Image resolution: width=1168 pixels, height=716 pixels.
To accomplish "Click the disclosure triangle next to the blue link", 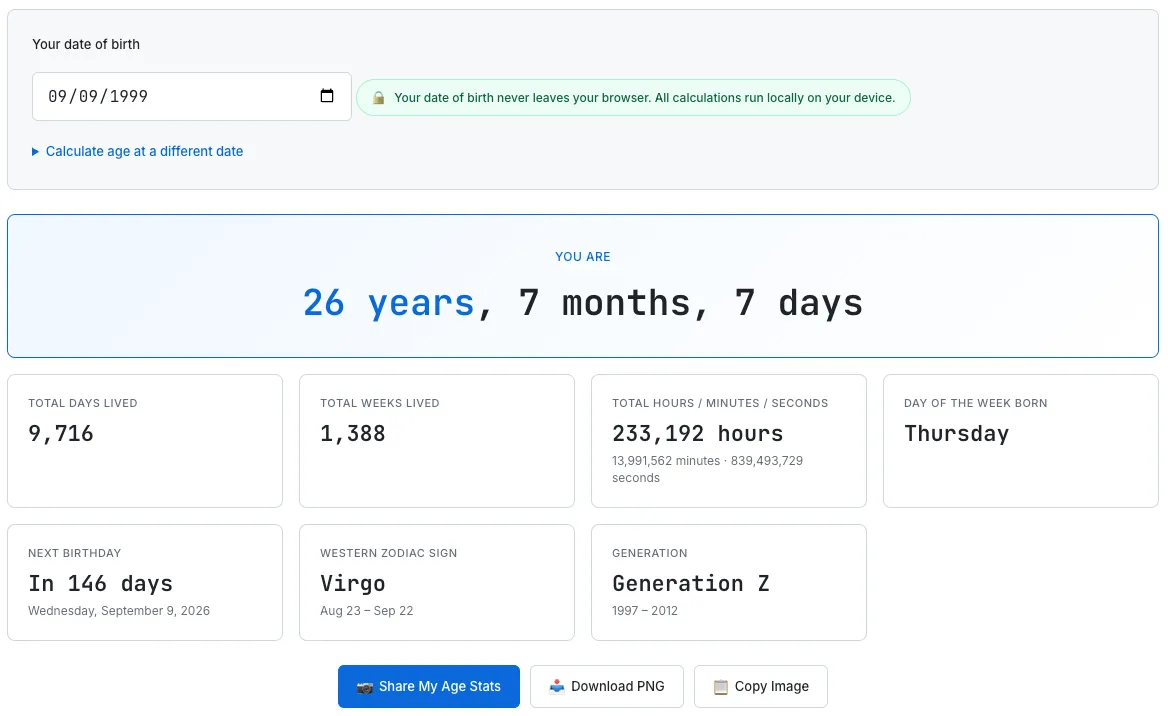I will point(33,151).
